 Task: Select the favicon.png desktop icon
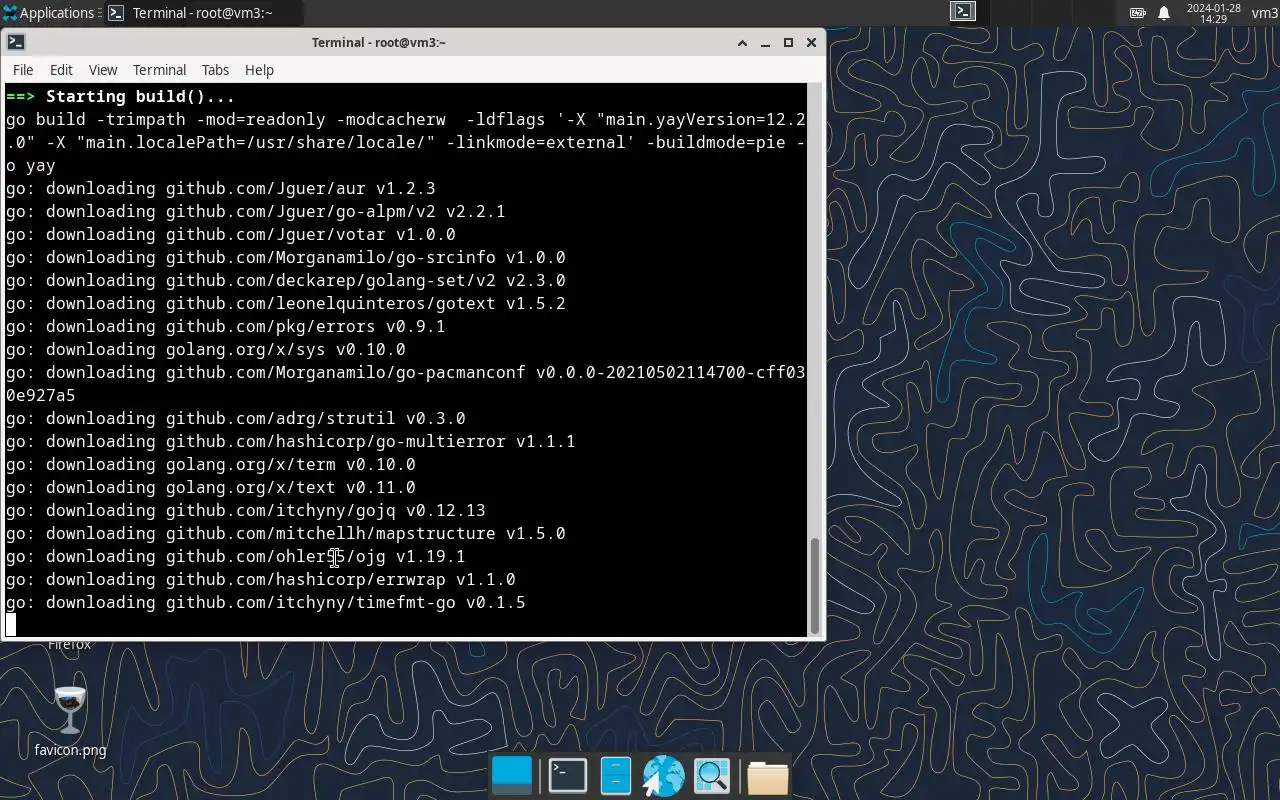tap(70, 722)
